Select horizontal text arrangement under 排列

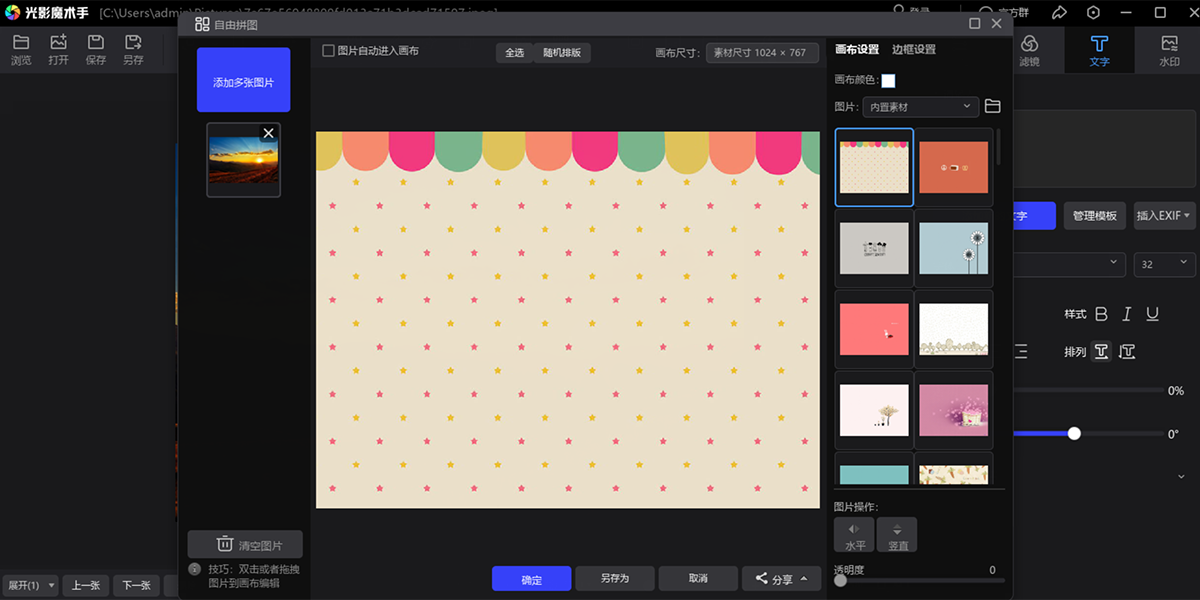point(1101,351)
